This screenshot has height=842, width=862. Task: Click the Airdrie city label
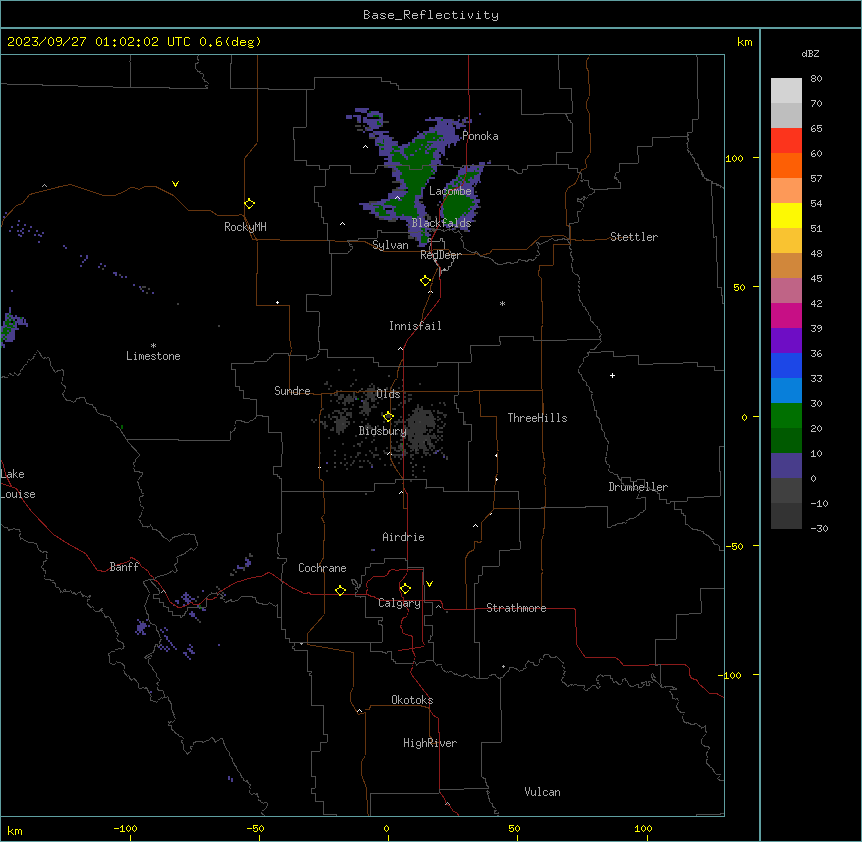pyautogui.click(x=404, y=537)
